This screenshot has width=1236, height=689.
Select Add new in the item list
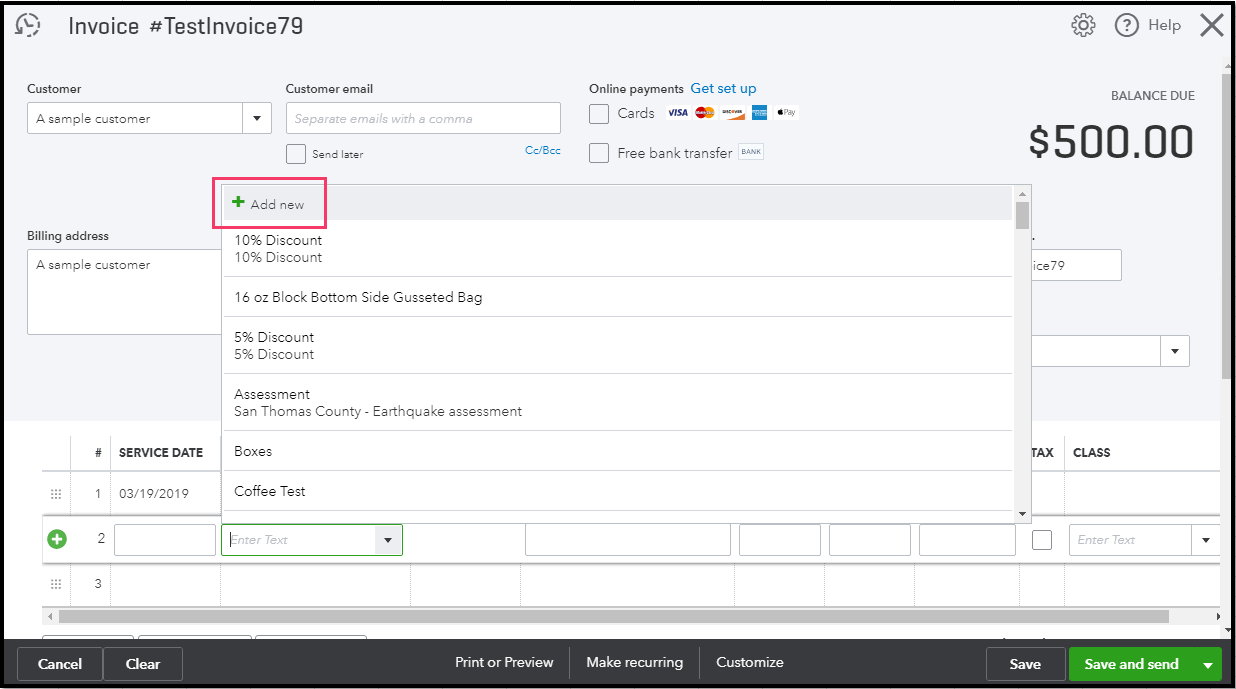tap(268, 202)
